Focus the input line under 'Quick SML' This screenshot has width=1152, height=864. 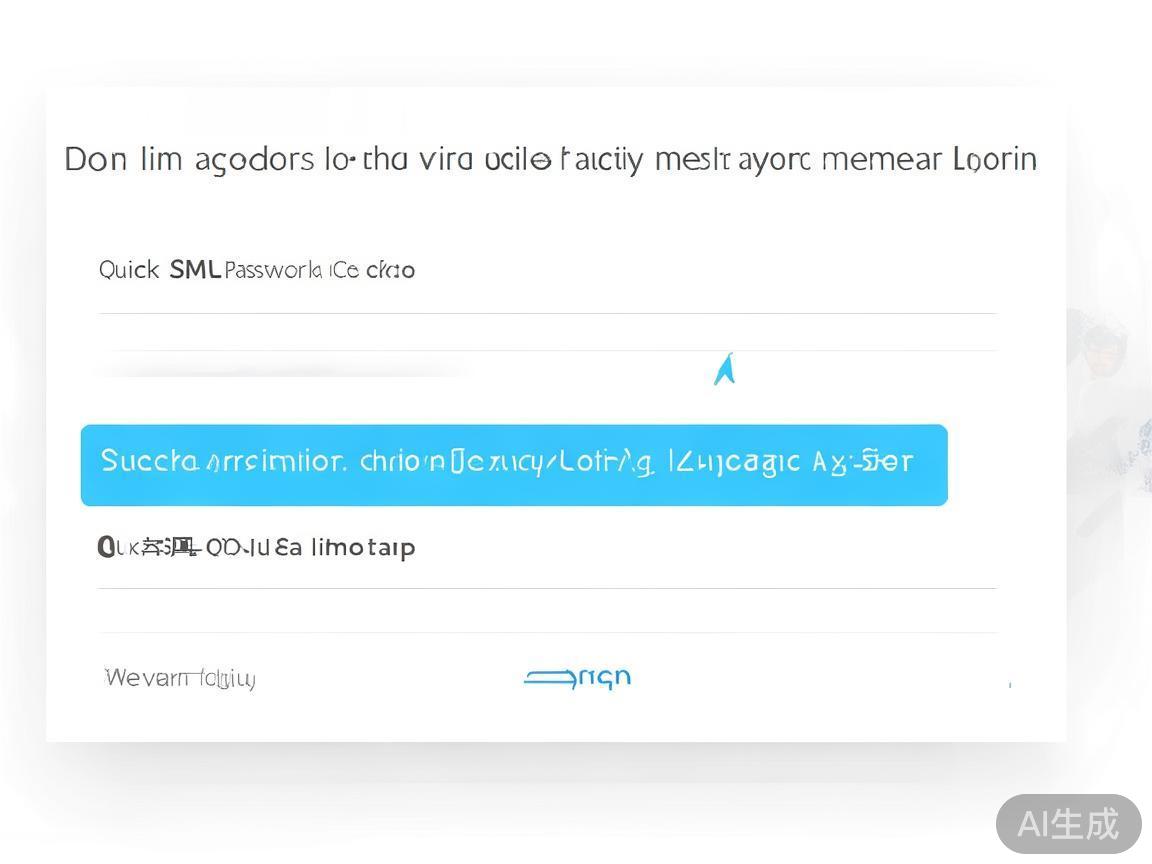click(547, 314)
